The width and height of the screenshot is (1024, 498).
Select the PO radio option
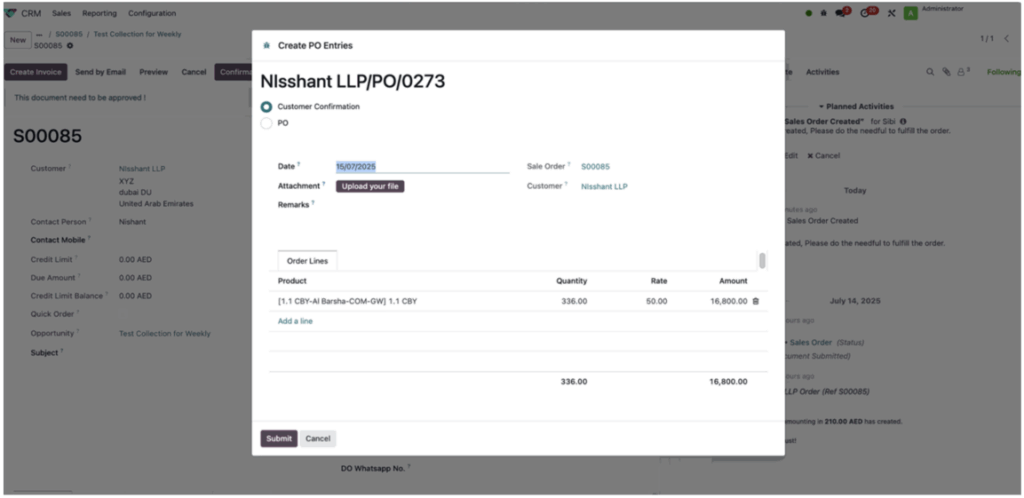(266, 123)
